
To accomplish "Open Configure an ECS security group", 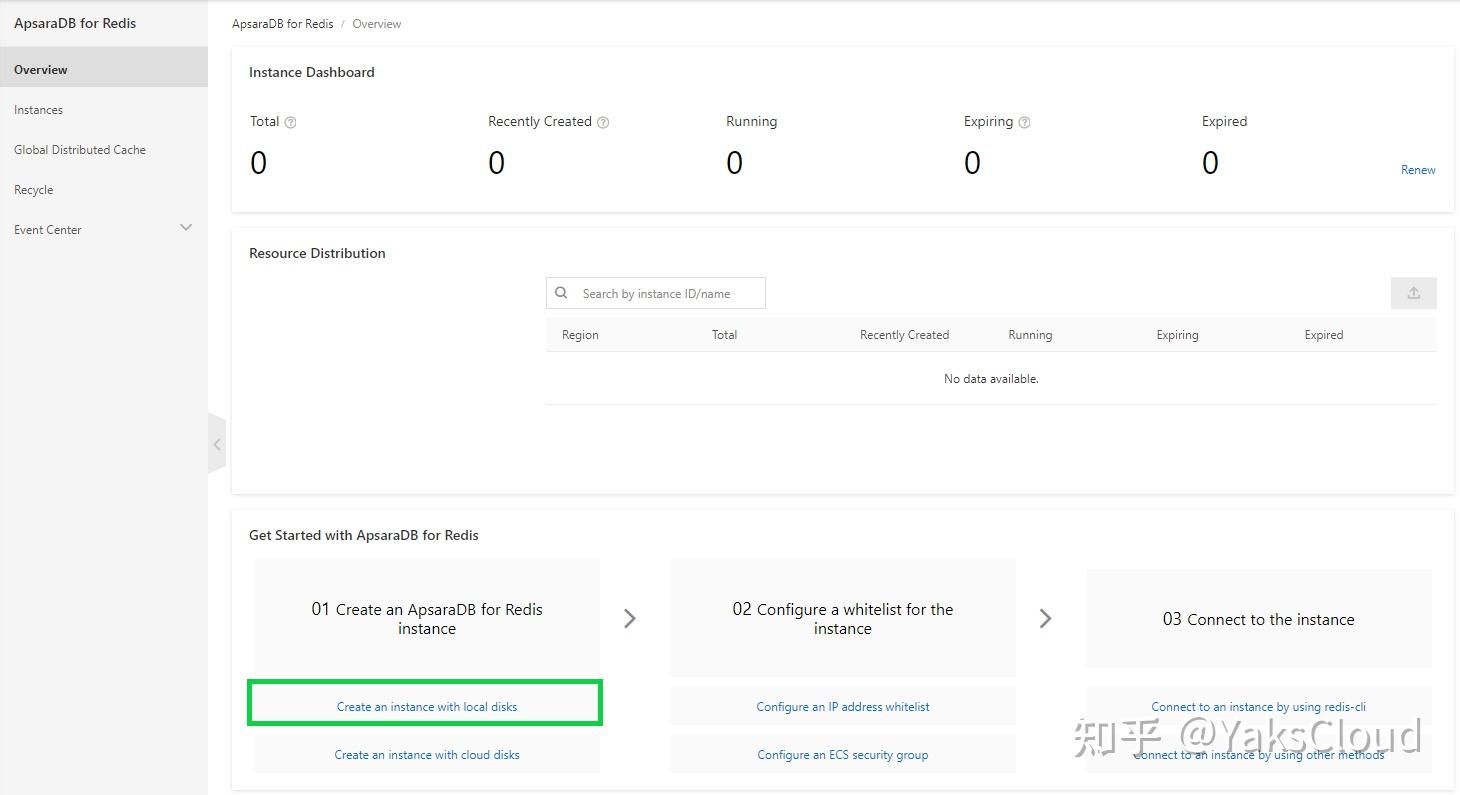I will pos(843,755).
